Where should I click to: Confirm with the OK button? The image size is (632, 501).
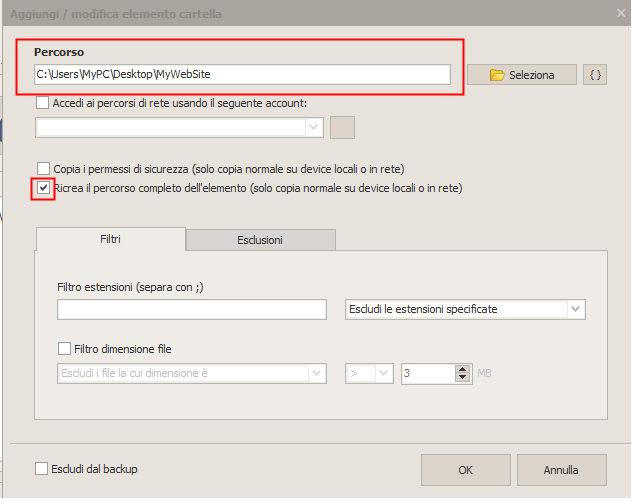click(466, 470)
